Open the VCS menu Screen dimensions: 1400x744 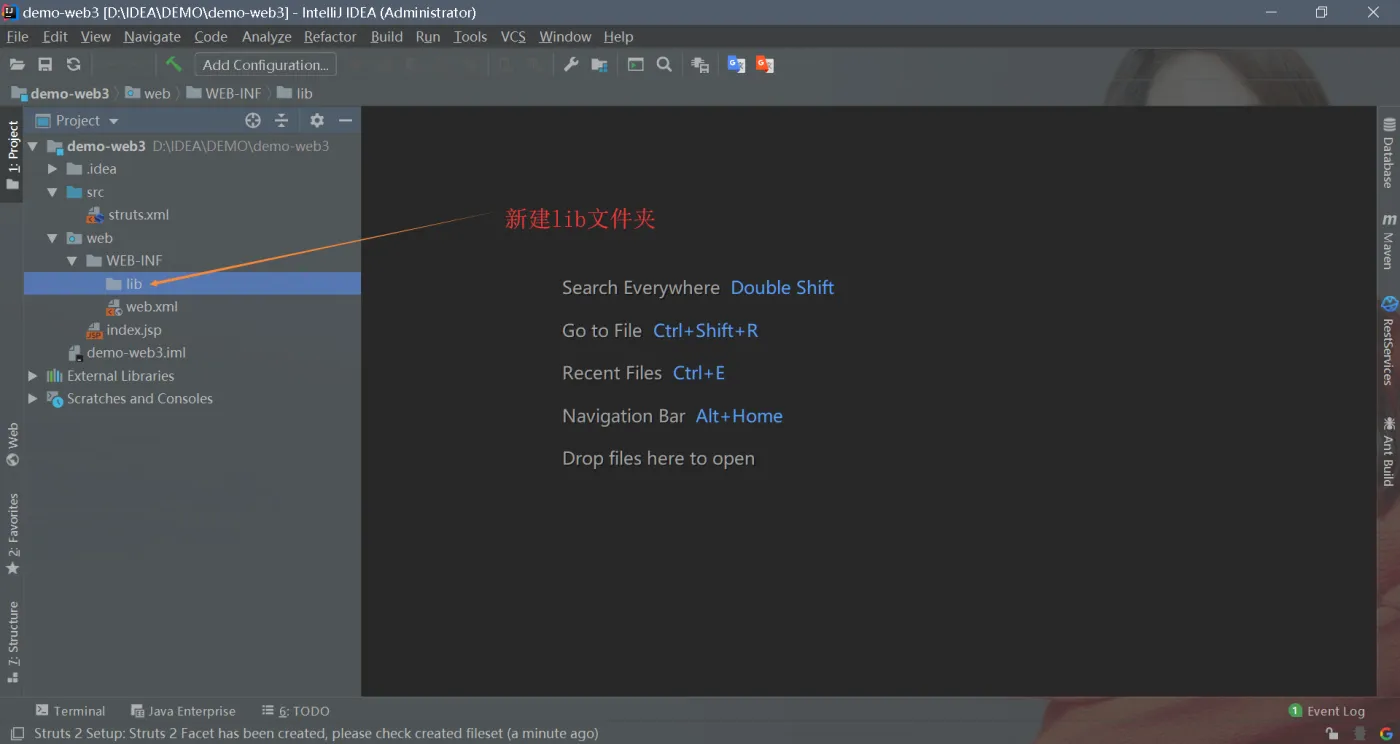coord(513,36)
